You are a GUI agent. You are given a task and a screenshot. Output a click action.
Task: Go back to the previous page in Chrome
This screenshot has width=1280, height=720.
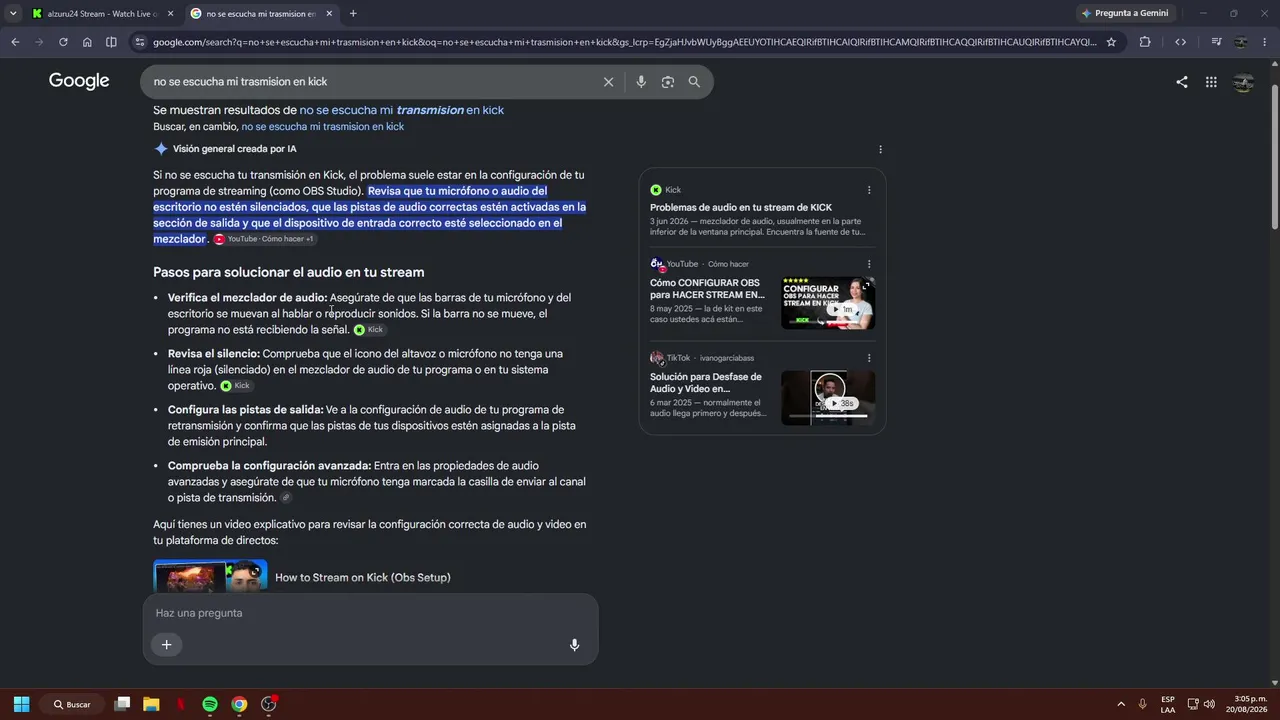[15, 42]
